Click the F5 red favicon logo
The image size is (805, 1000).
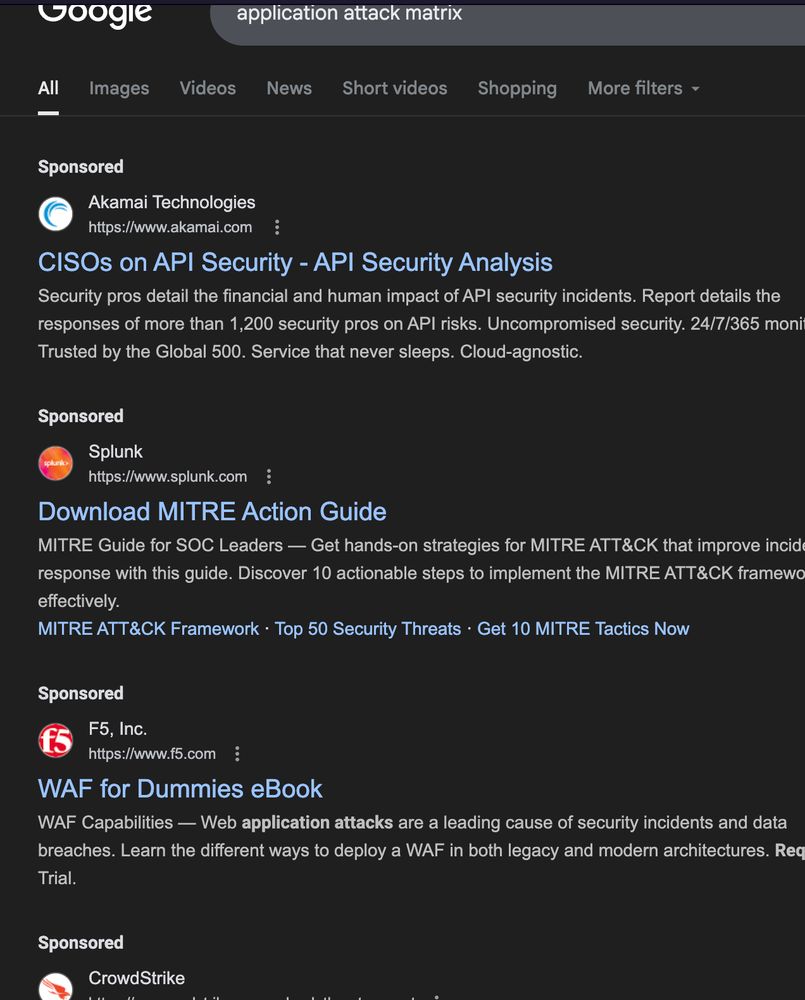point(55,740)
